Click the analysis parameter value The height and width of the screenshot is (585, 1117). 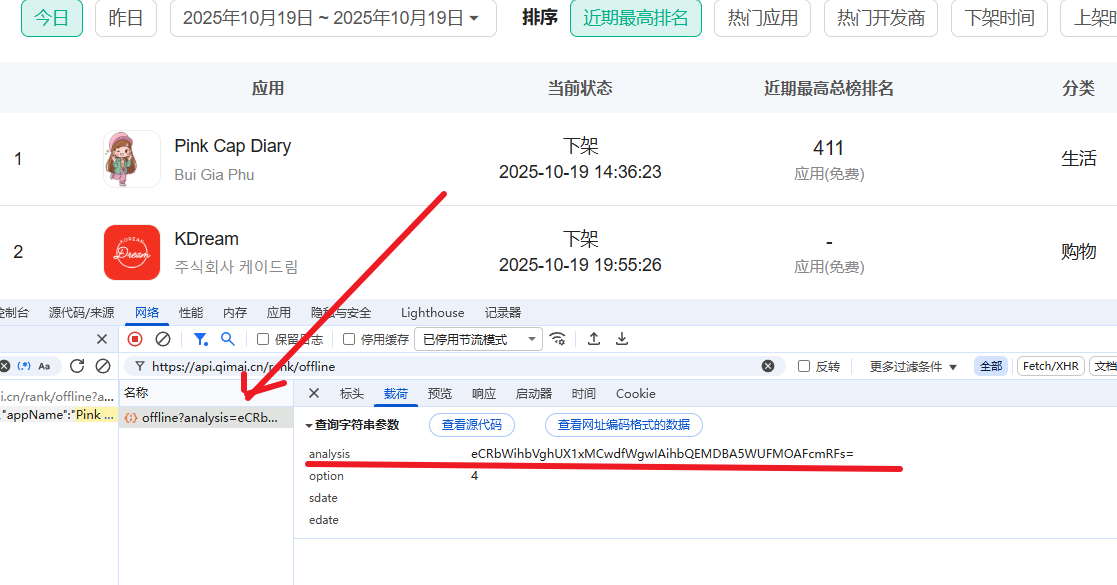(662, 454)
